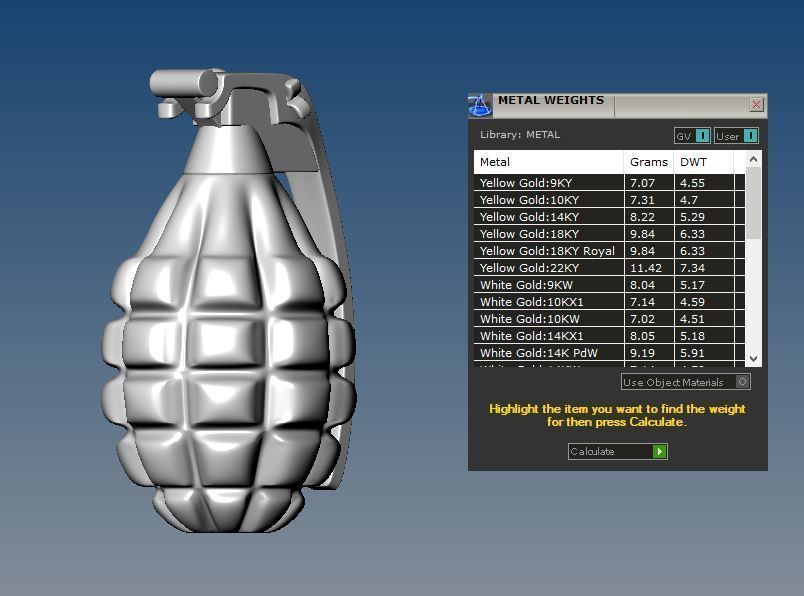Select the Yellow Gold:18KY row
The height and width of the screenshot is (596, 804).
[x=609, y=233]
